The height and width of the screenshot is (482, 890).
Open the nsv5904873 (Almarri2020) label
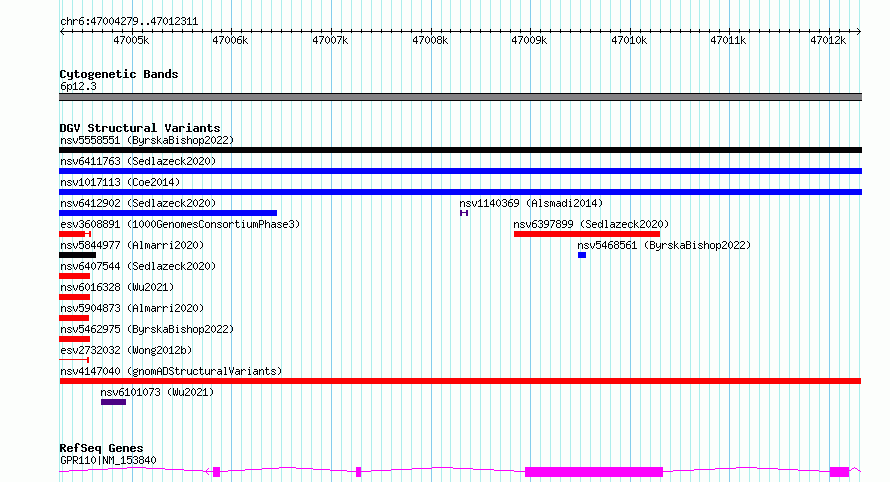coord(132,308)
